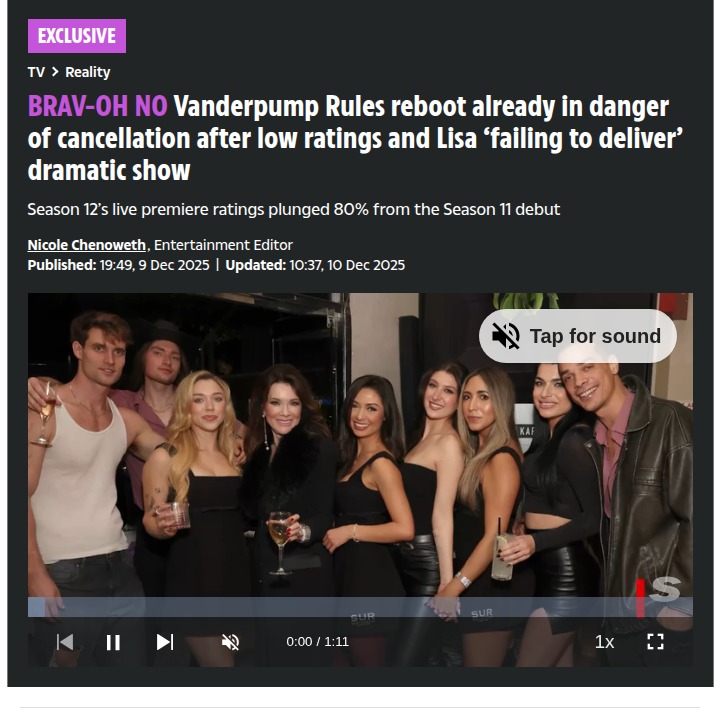Enter fullscreen video mode
Image resolution: width=720 pixels, height=720 pixels.
click(x=655, y=641)
